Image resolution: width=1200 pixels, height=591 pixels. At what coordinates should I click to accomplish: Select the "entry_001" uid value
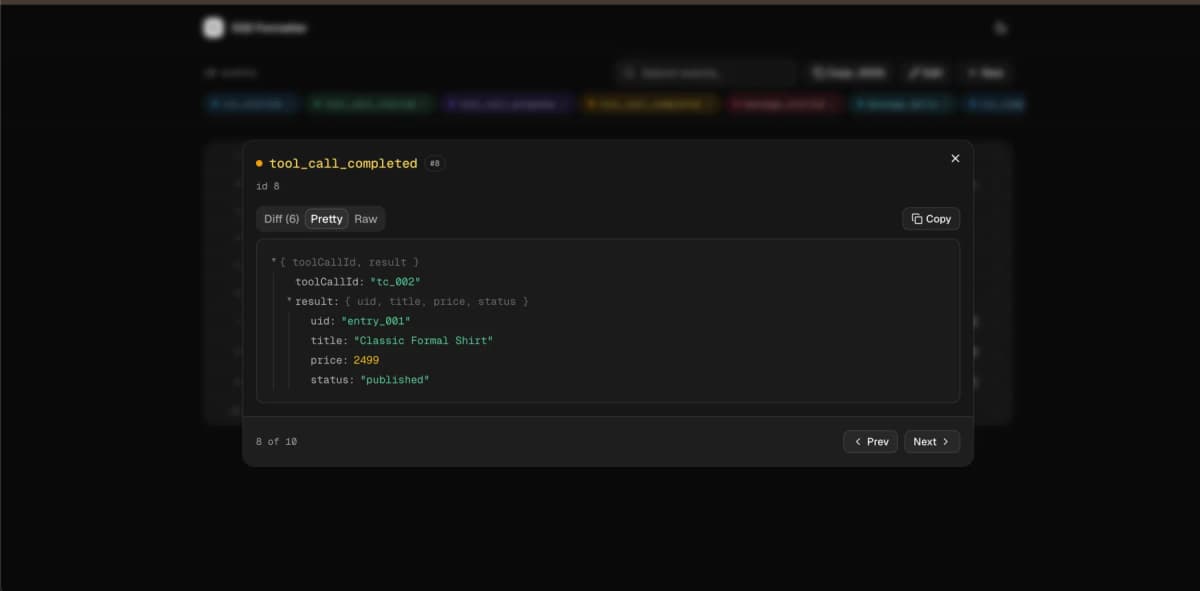(376, 321)
